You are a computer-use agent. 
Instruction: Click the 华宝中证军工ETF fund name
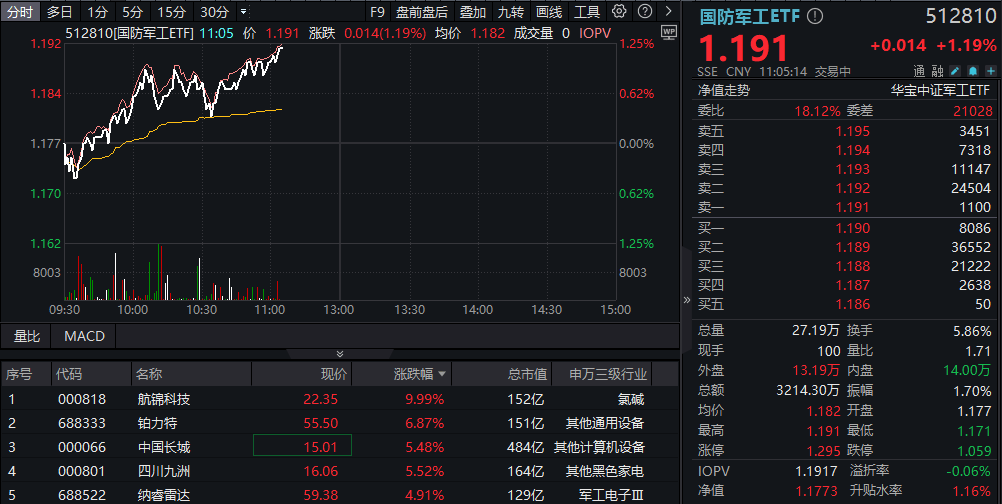(x=940, y=90)
